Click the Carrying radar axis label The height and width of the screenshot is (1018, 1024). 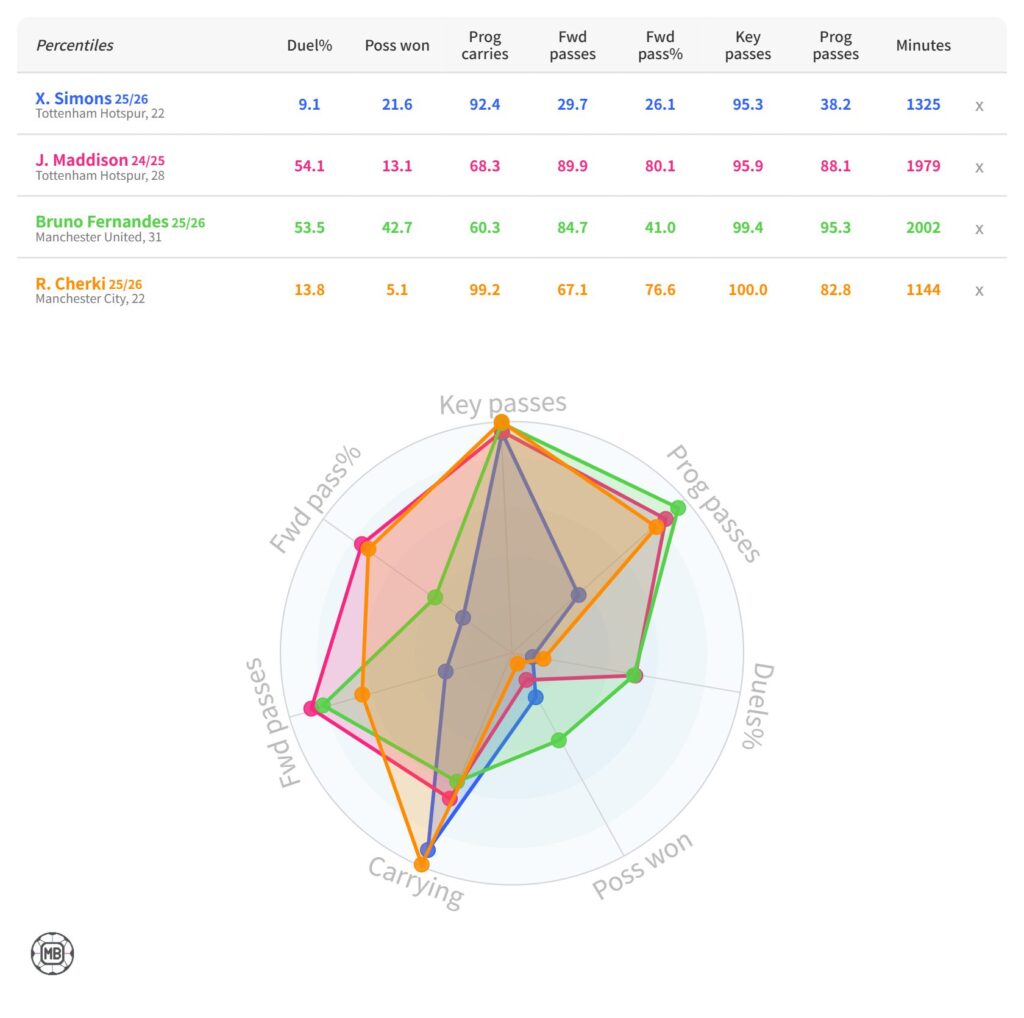pos(415,881)
